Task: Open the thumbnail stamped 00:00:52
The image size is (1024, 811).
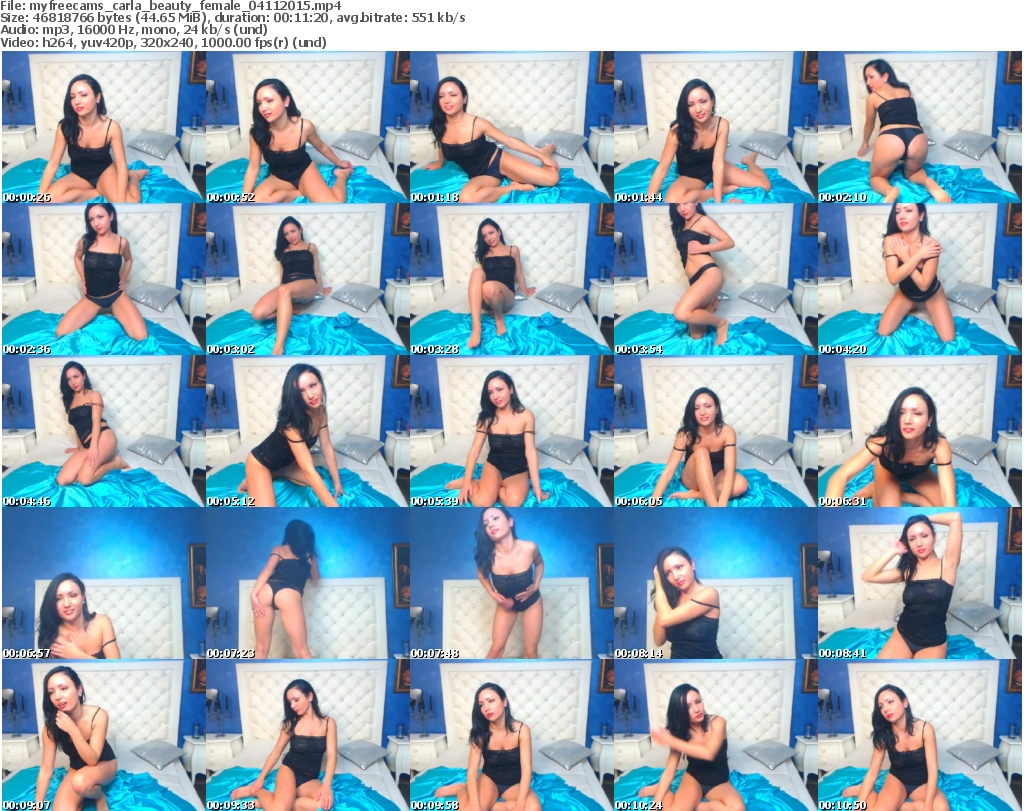Action: (308, 127)
